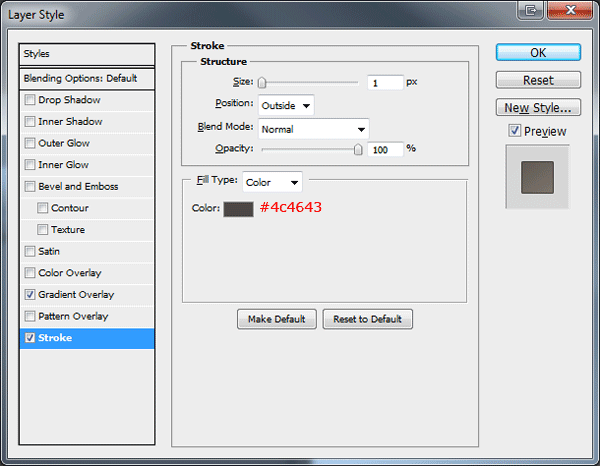The image size is (600, 466).
Task: Tick the Inner Glow checkbox
Action: click(x=30, y=165)
